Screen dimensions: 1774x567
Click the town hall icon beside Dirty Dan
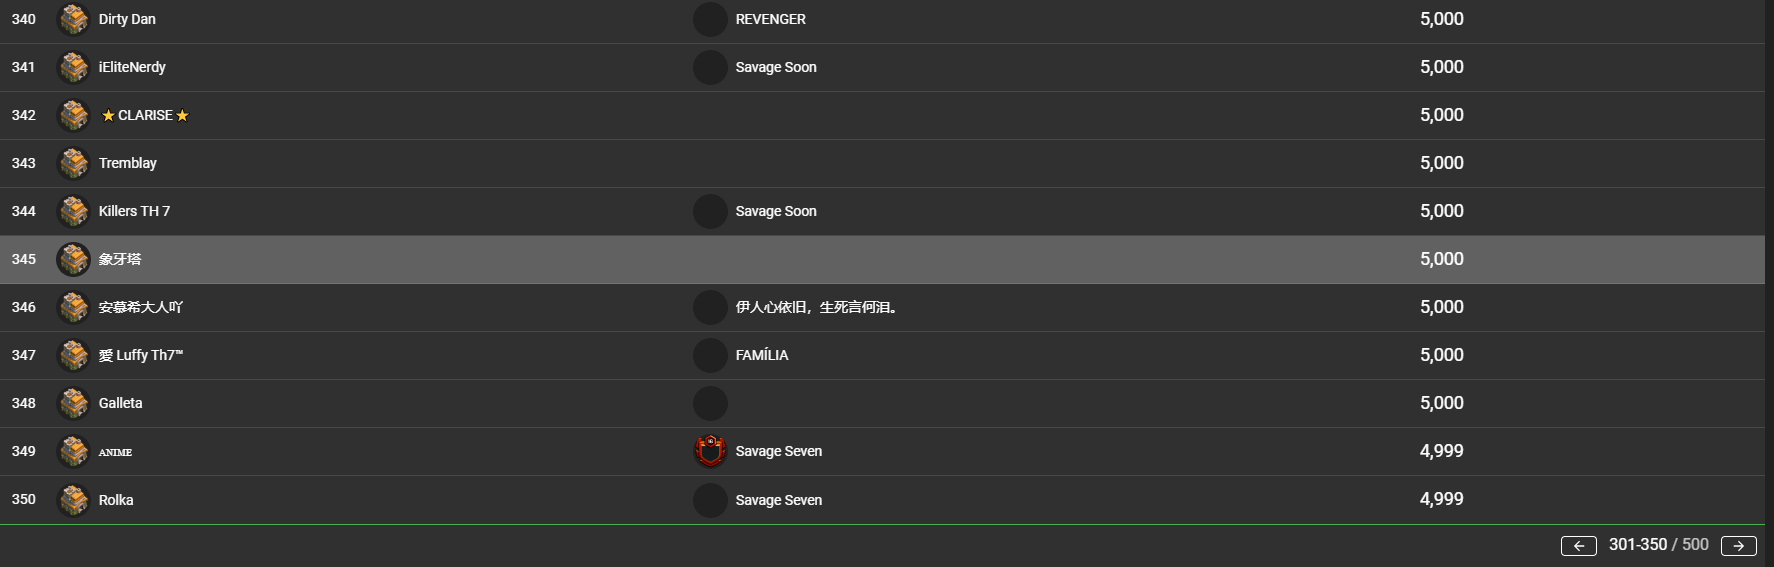click(x=73, y=19)
